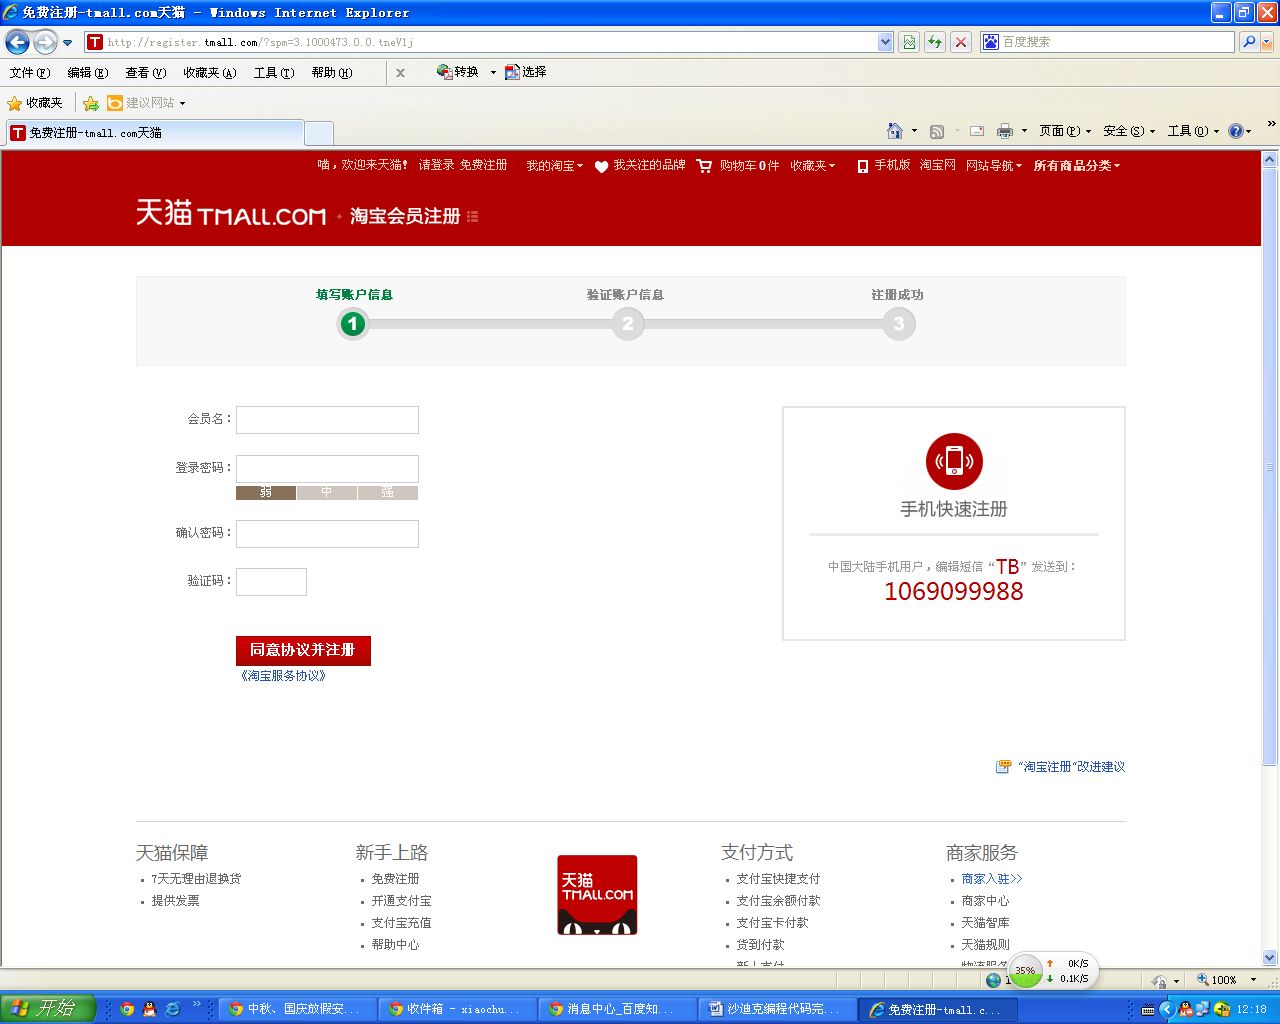This screenshot has height=1024, width=1280.
Task: Click "淘宝注册"改进建议 link
Action: click(x=1072, y=767)
